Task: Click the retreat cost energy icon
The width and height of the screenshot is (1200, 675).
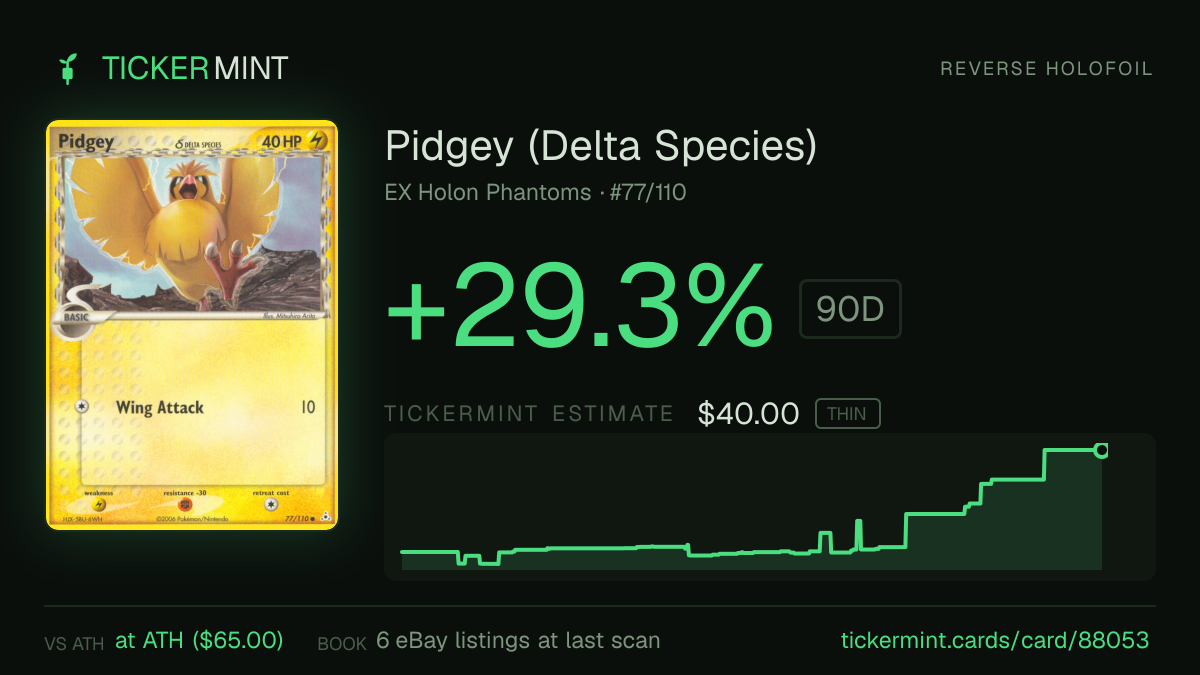Action: point(270,505)
